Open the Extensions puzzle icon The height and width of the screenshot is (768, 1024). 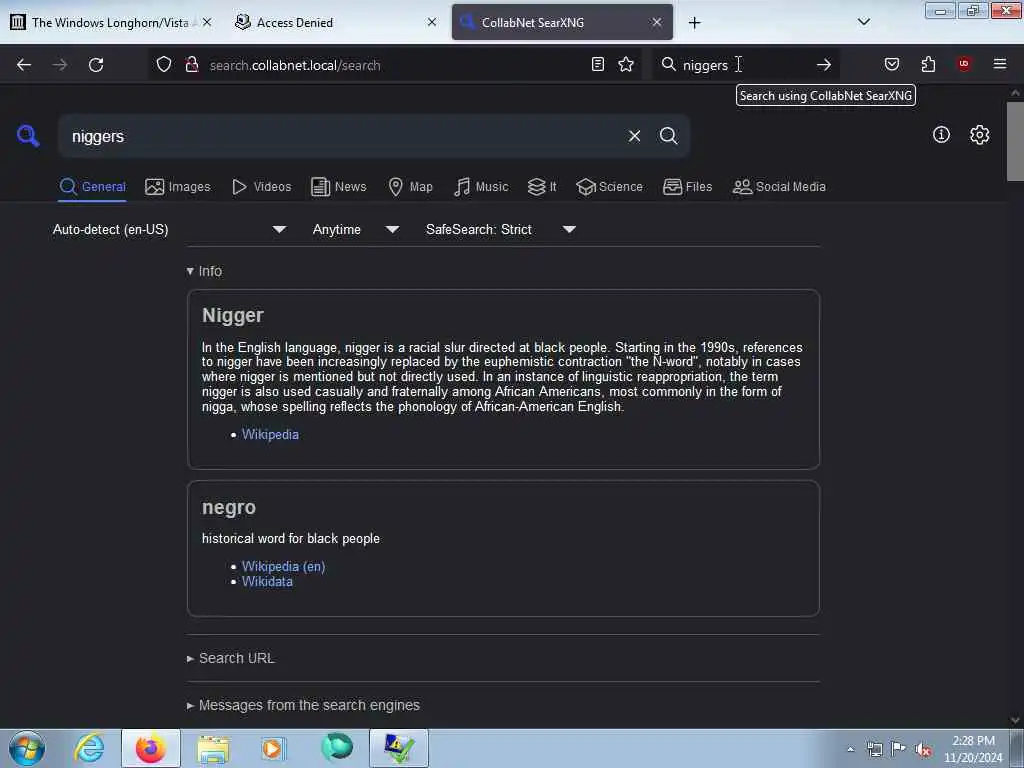[x=928, y=64]
